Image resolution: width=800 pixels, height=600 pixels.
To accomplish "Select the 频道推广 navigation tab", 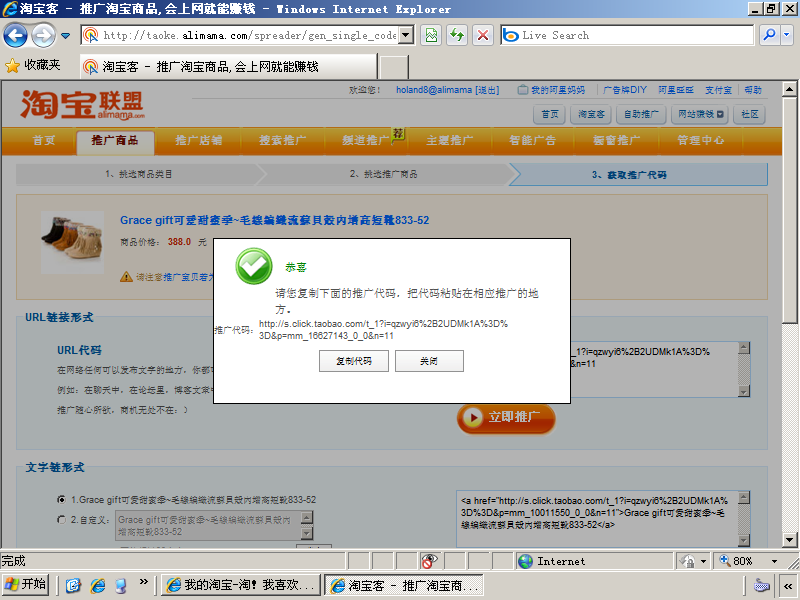I will (366, 140).
